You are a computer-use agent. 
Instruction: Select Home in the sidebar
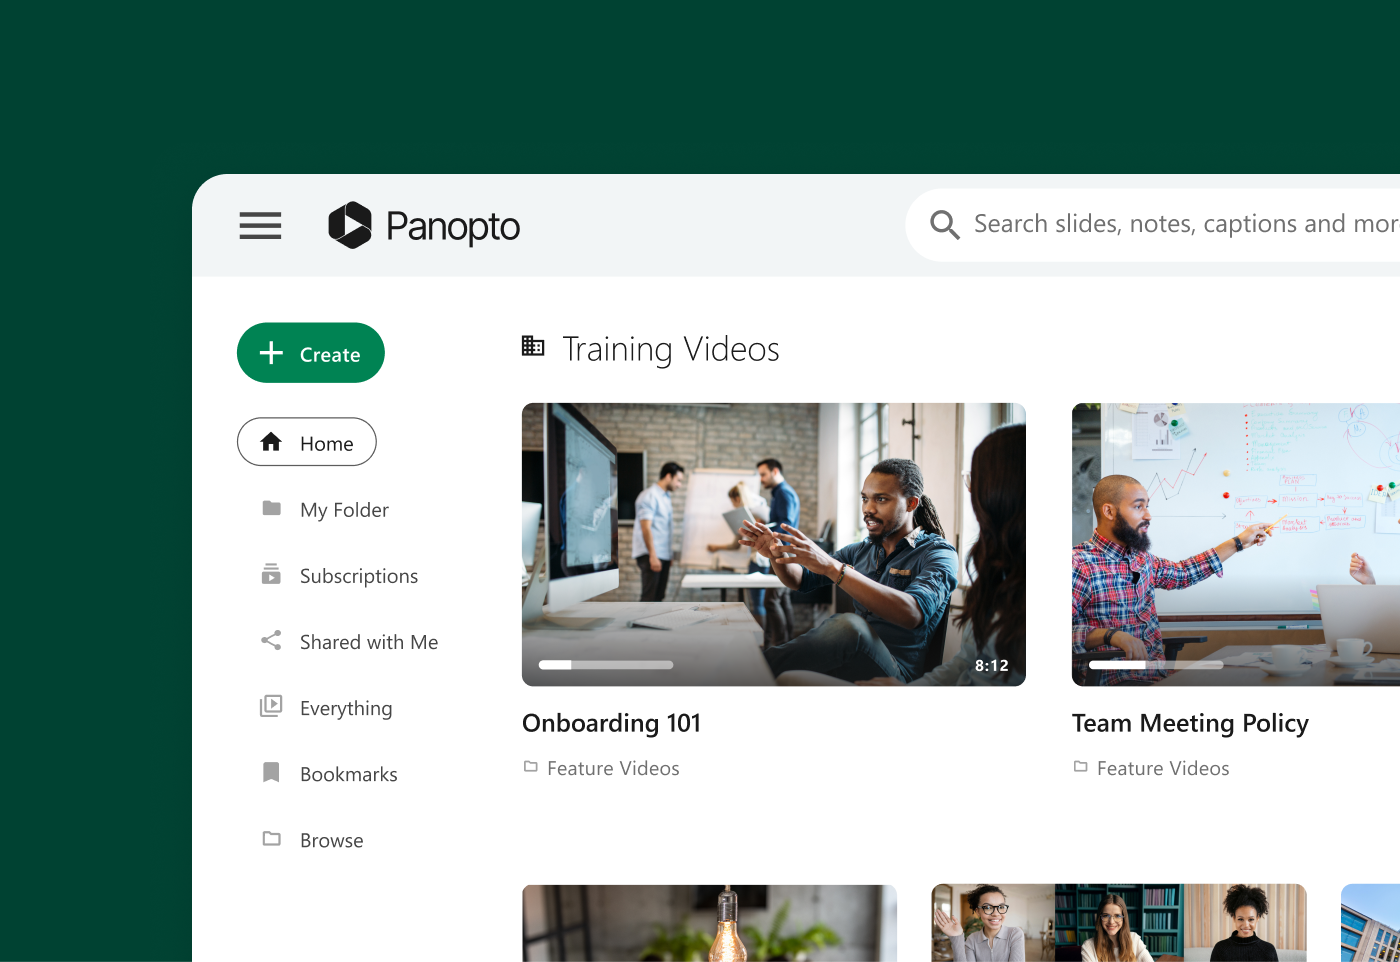[x=307, y=442]
